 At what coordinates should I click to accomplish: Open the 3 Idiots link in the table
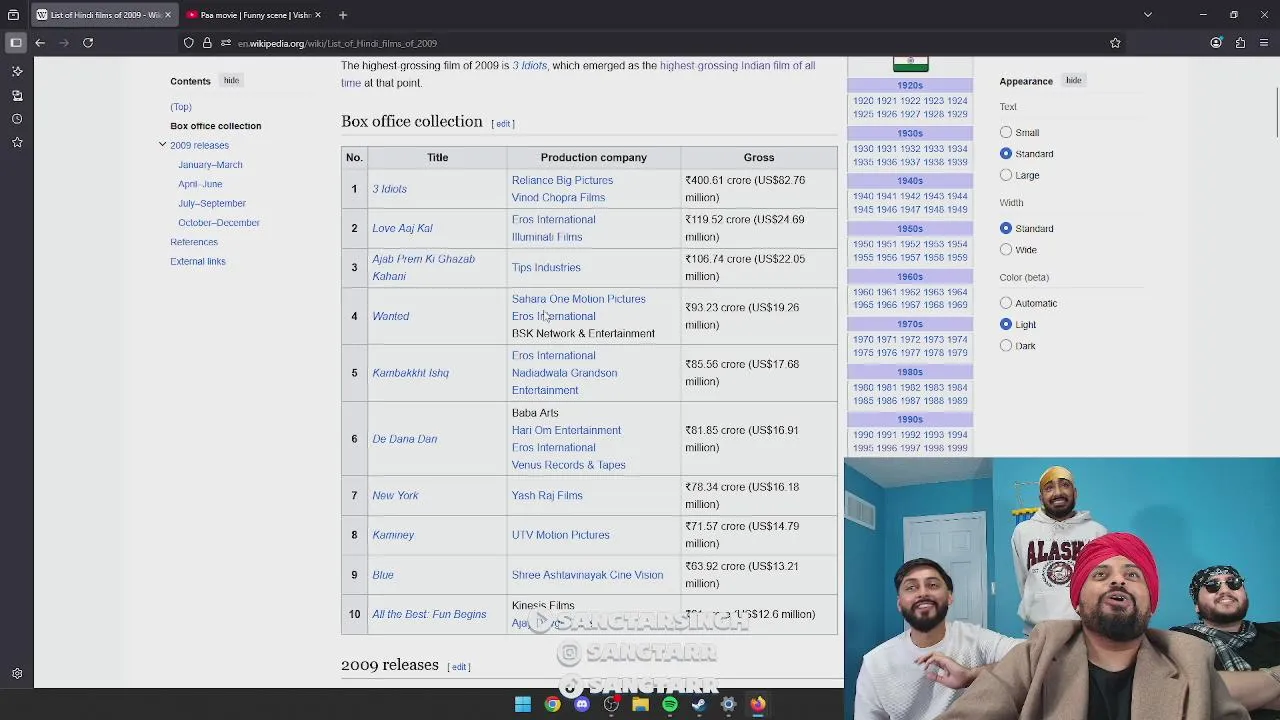pos(389,189)
